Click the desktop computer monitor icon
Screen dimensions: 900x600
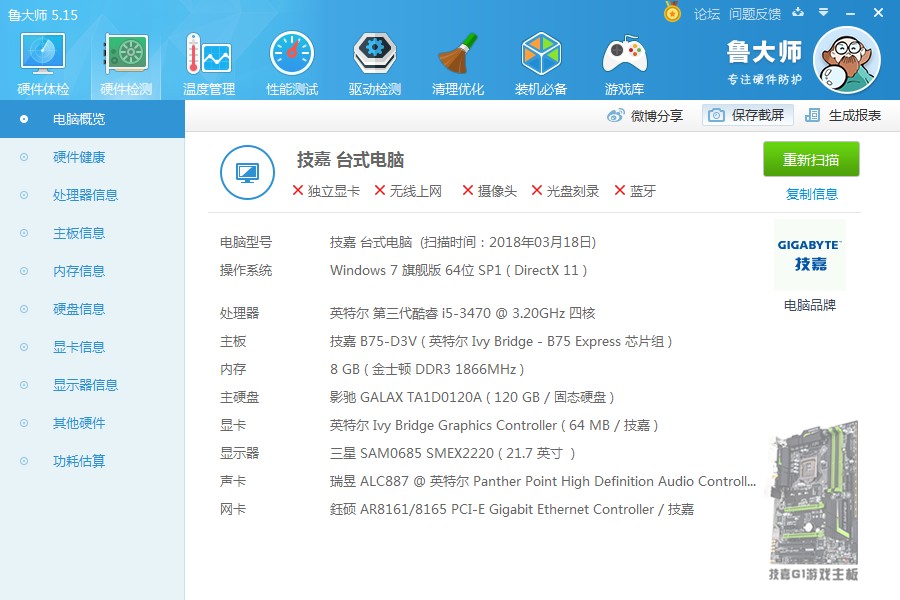(x=247, y=172)
